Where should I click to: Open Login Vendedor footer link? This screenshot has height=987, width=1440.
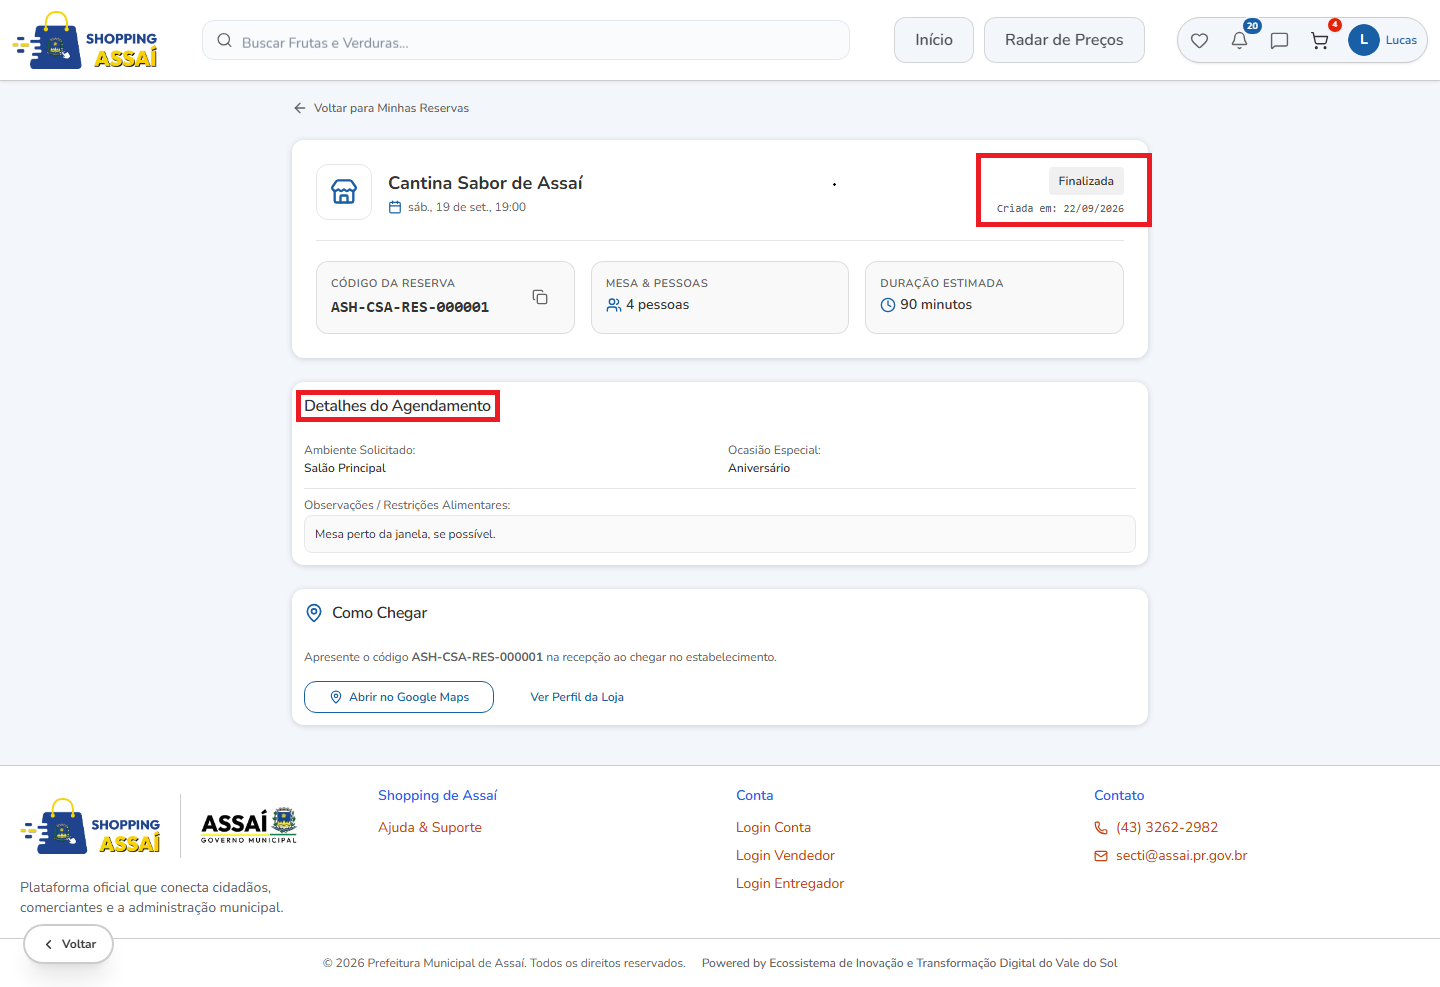click(x=785, y=855)
